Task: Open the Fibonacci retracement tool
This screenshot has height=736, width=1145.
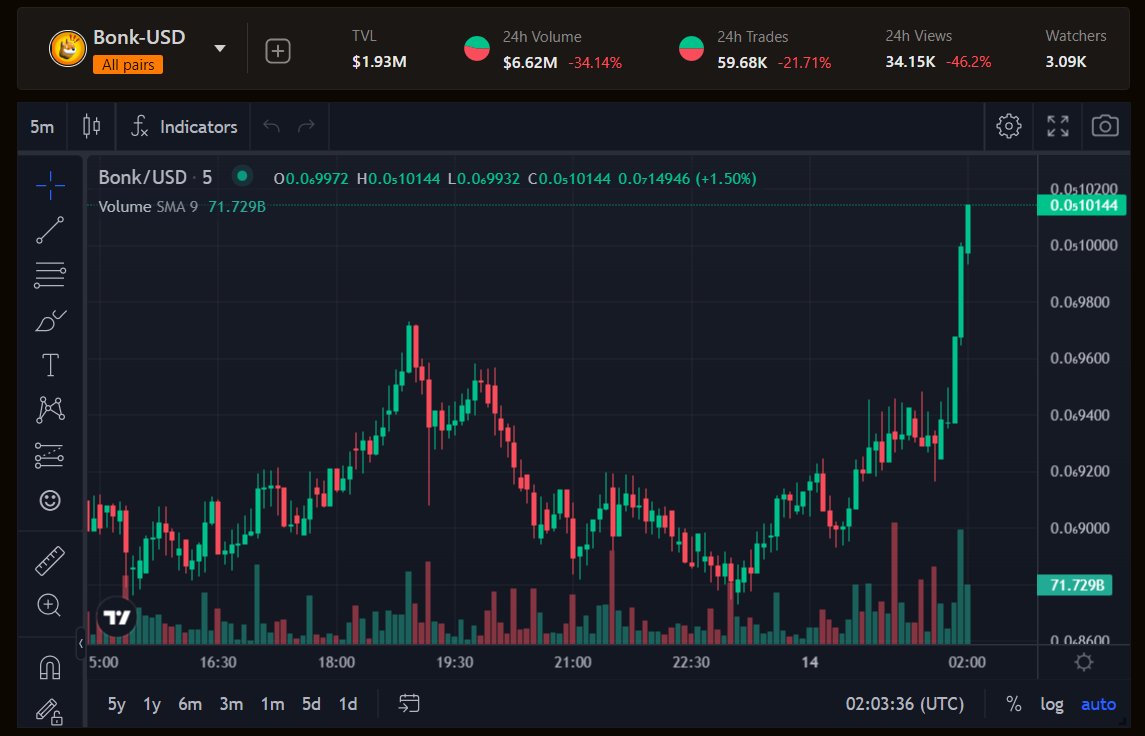Action: (50, 275)
